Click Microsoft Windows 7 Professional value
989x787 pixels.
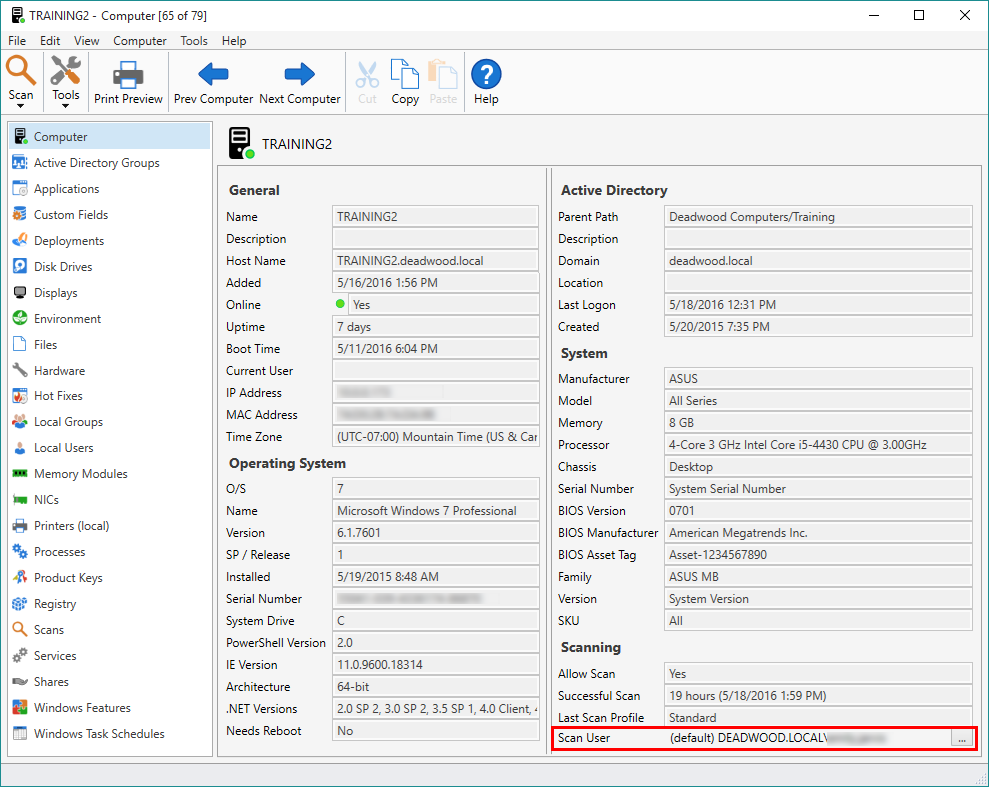tap(435, 510)
